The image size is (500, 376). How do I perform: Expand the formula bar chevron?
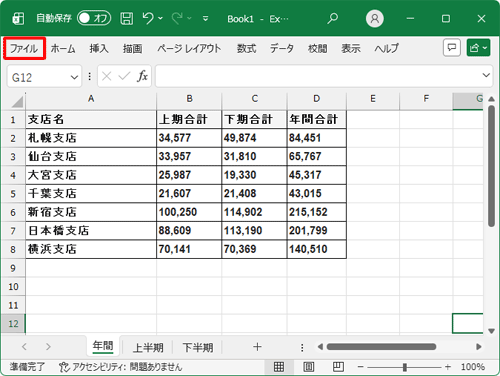pos(486,75)
